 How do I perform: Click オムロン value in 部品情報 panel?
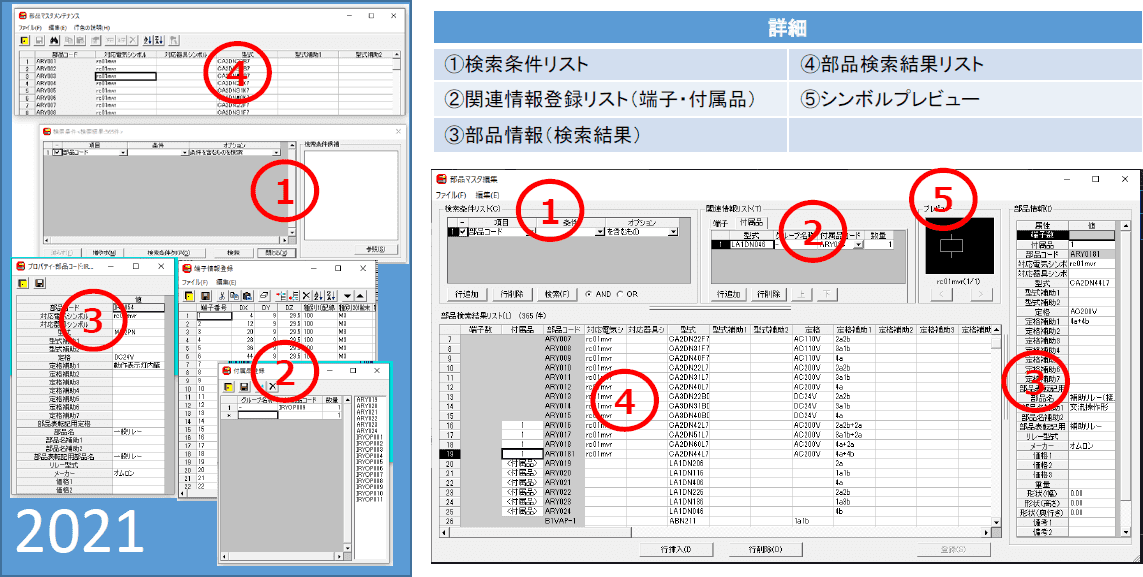pyautogui.click(x=1091, y=446)
